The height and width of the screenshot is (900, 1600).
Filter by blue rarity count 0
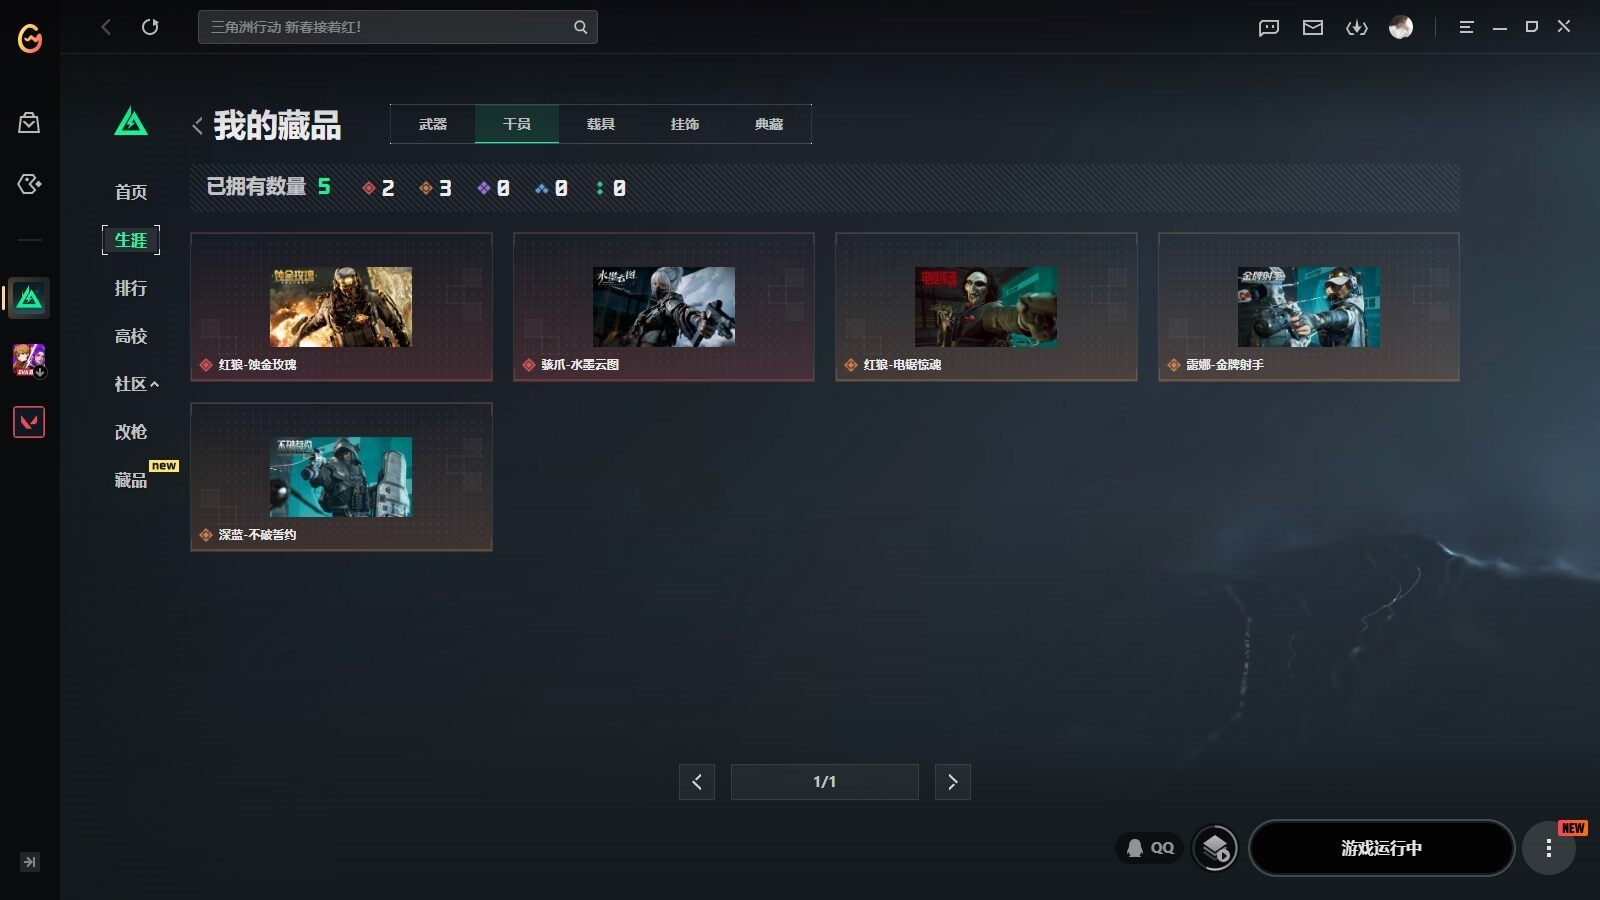point(552,188)
